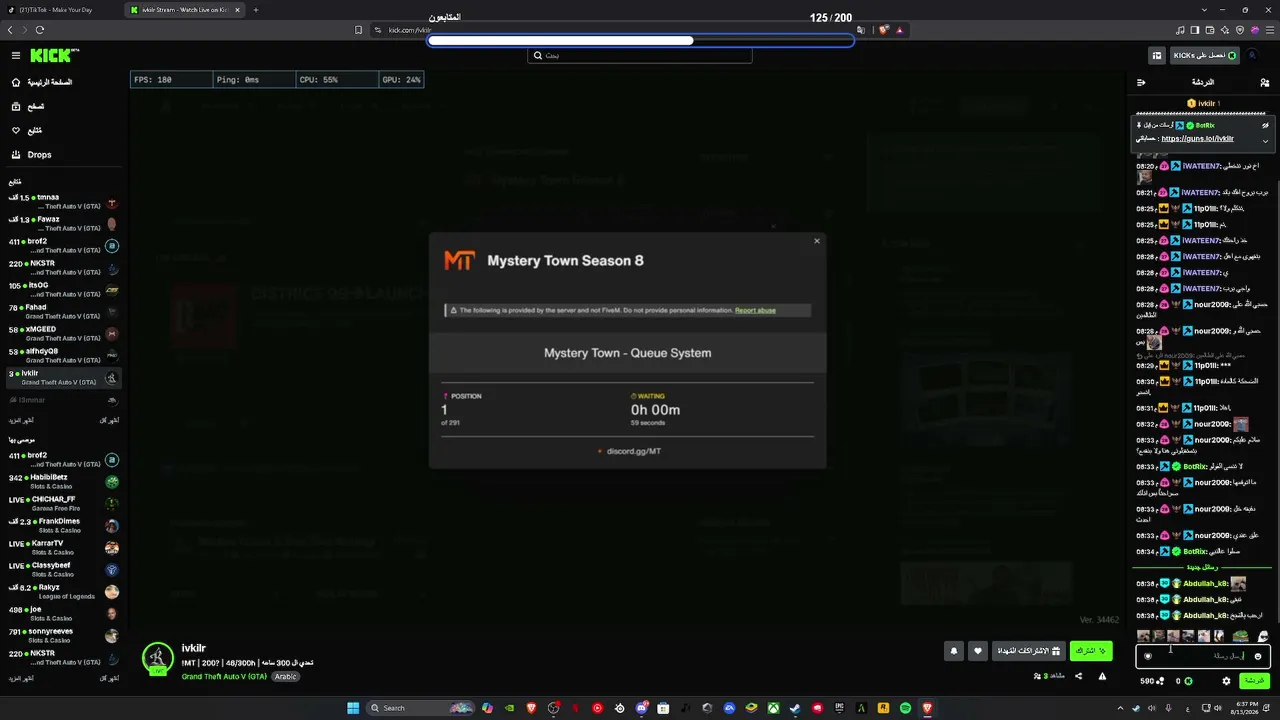Viewport: 1280px width, 720px height.
Task: Collapse the chat panel
Action: click(x=1141, y=82)
